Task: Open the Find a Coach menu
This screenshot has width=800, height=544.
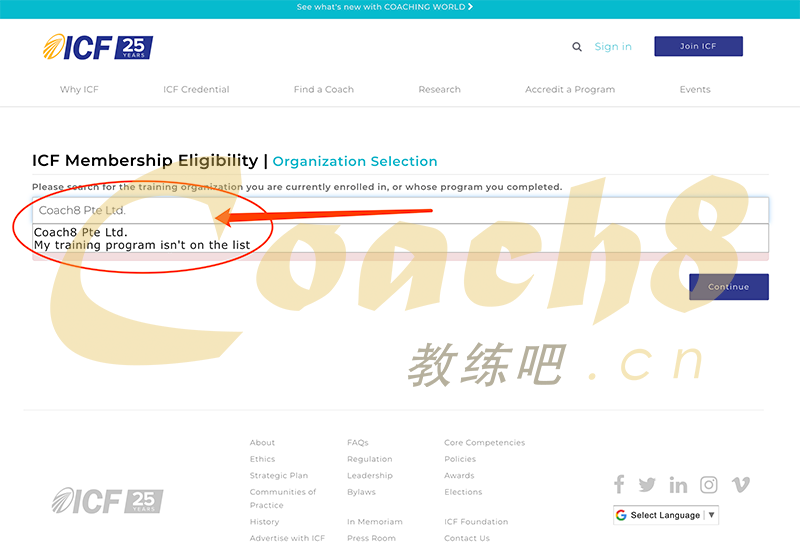Action: click(323, 90)
